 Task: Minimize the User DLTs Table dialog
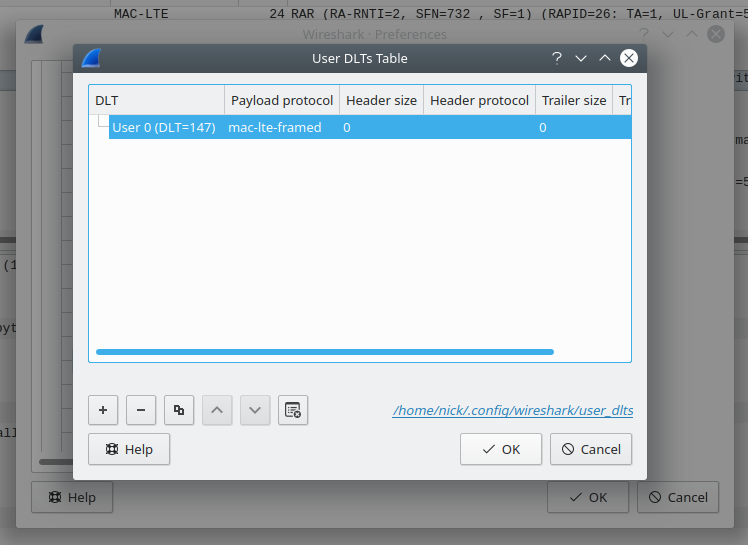coord(581,58)
